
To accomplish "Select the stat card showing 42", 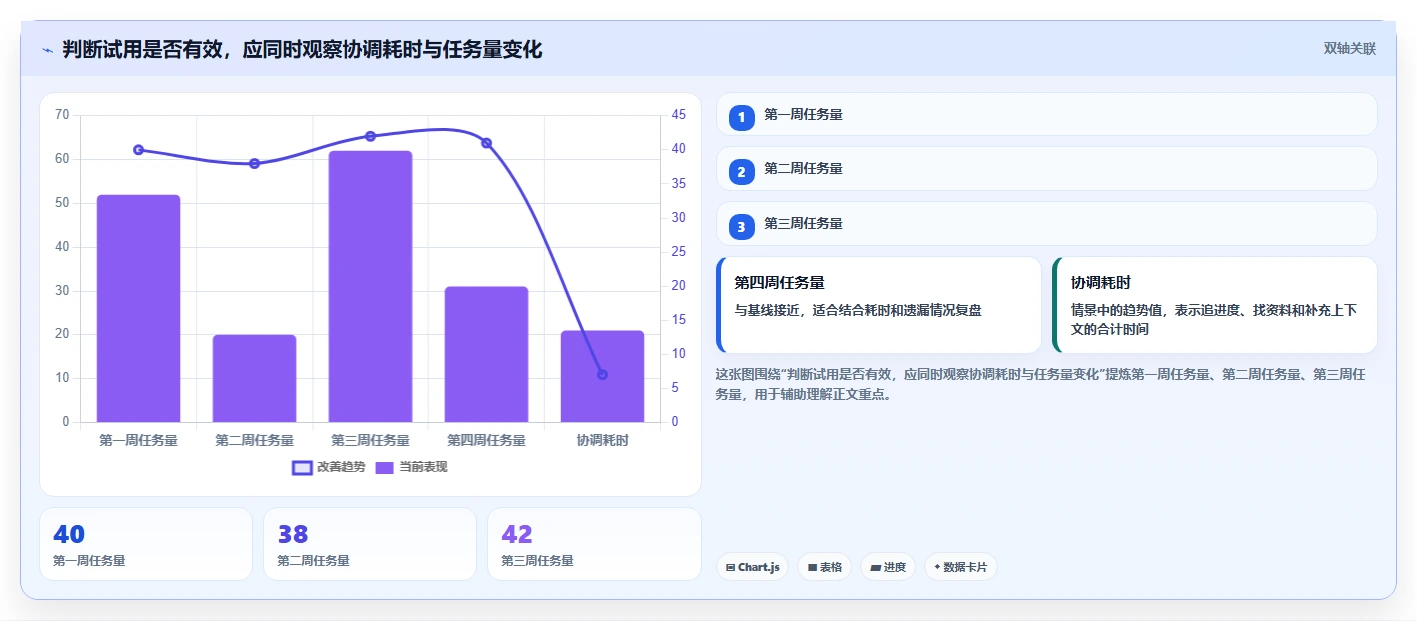I will click(x=594, y=544).
